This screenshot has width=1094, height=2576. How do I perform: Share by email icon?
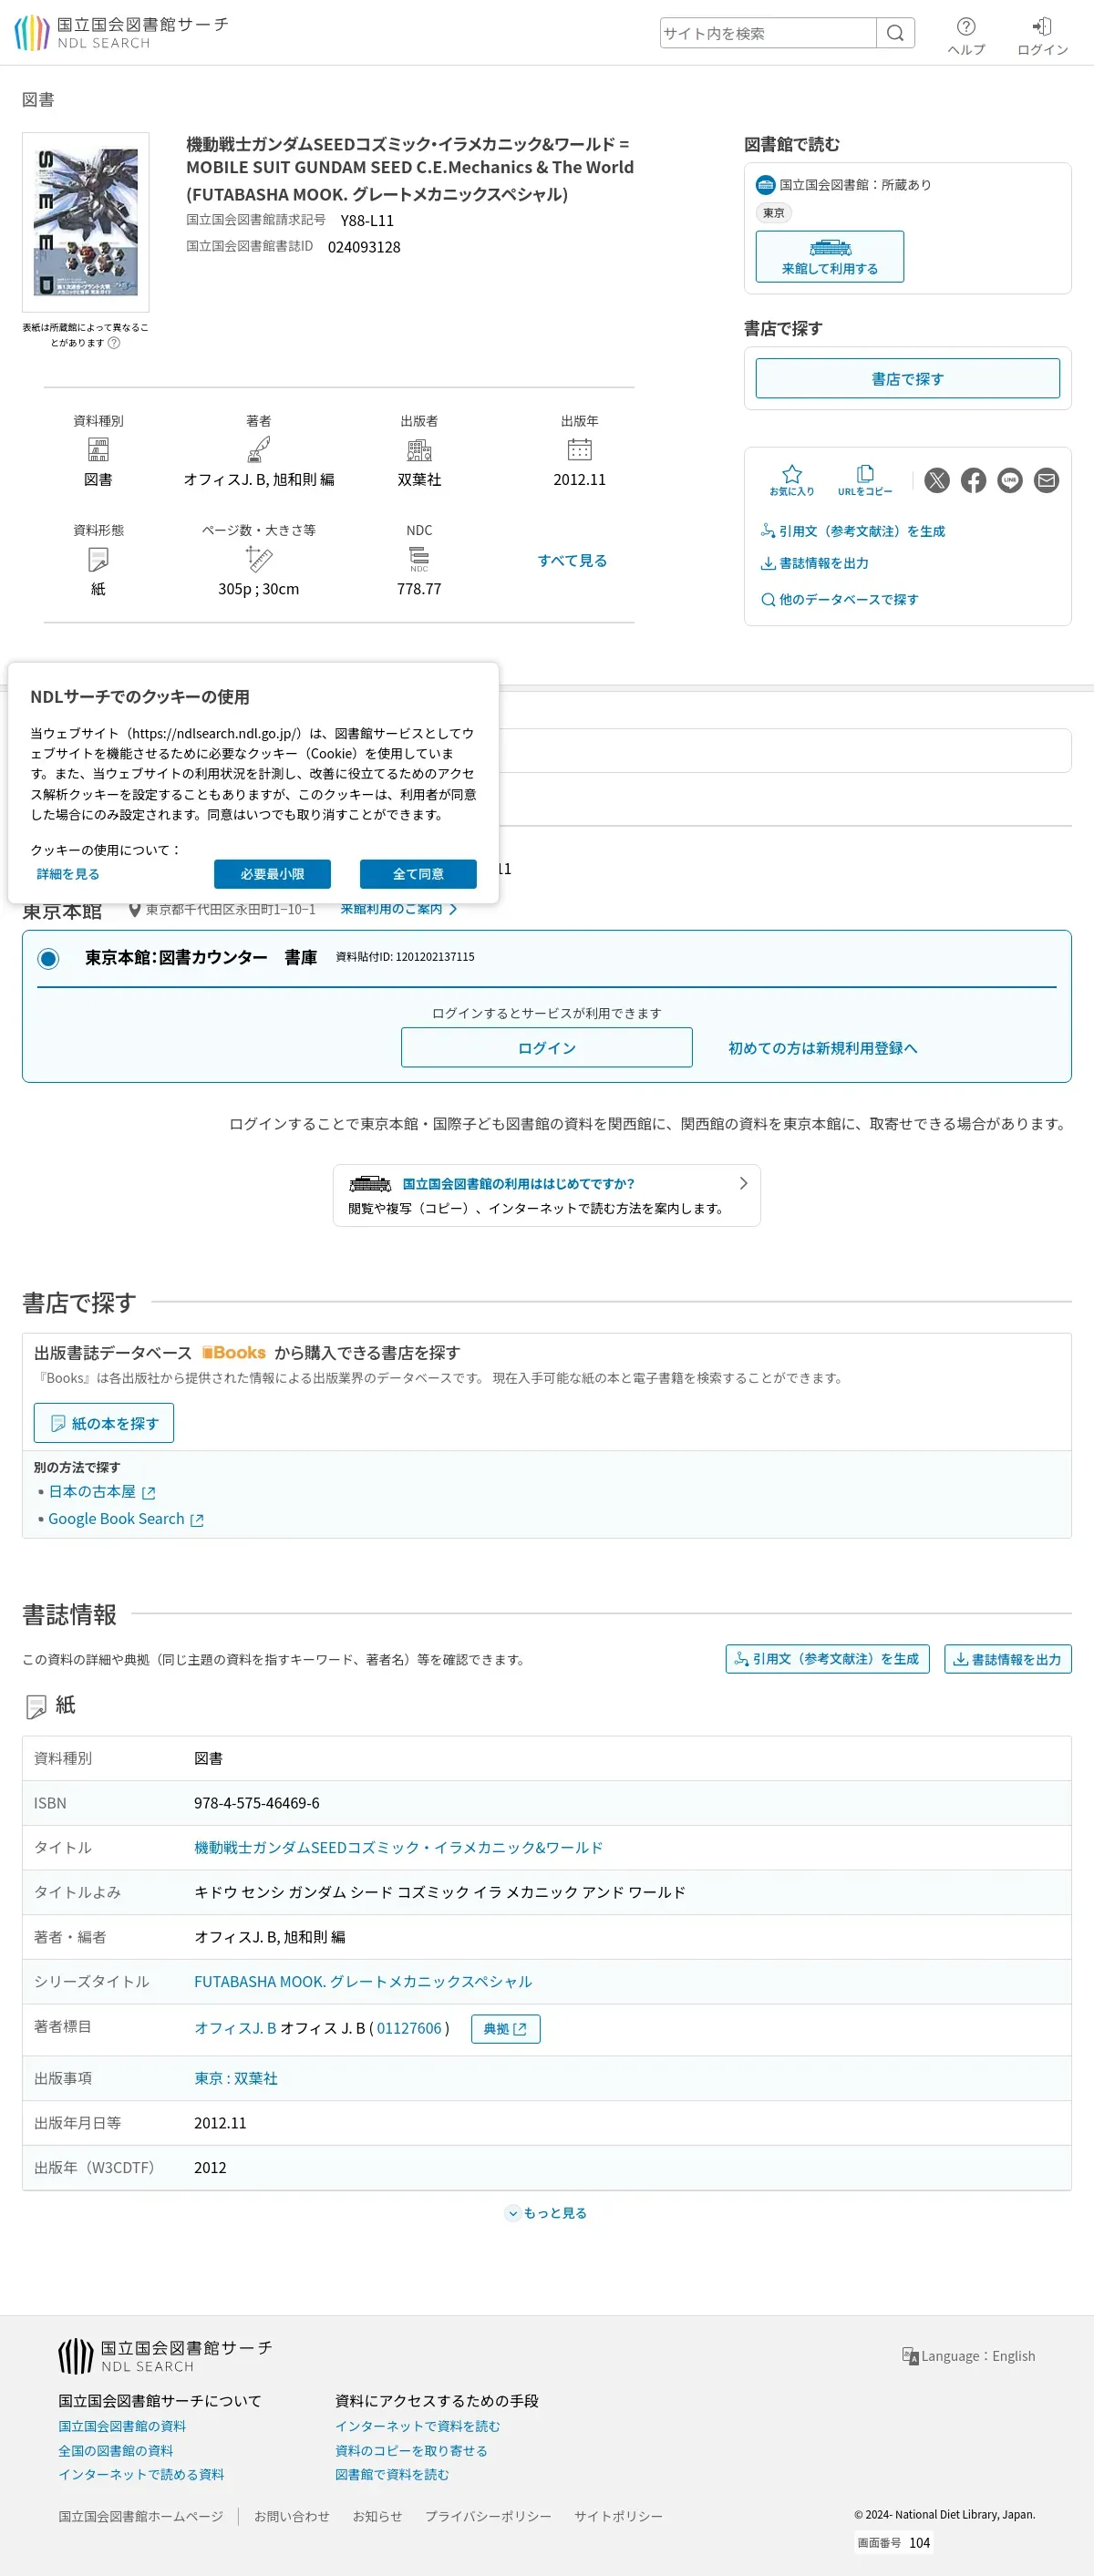(1046, 480)
